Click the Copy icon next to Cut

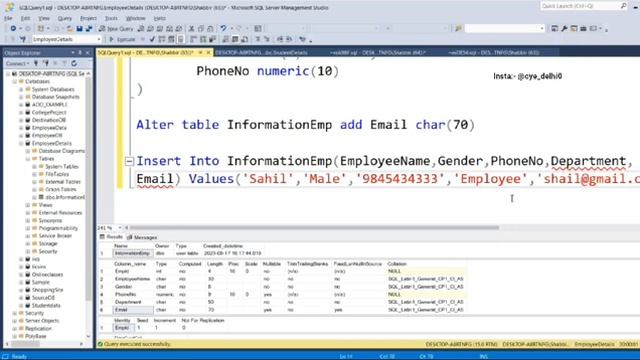(201, 29)
